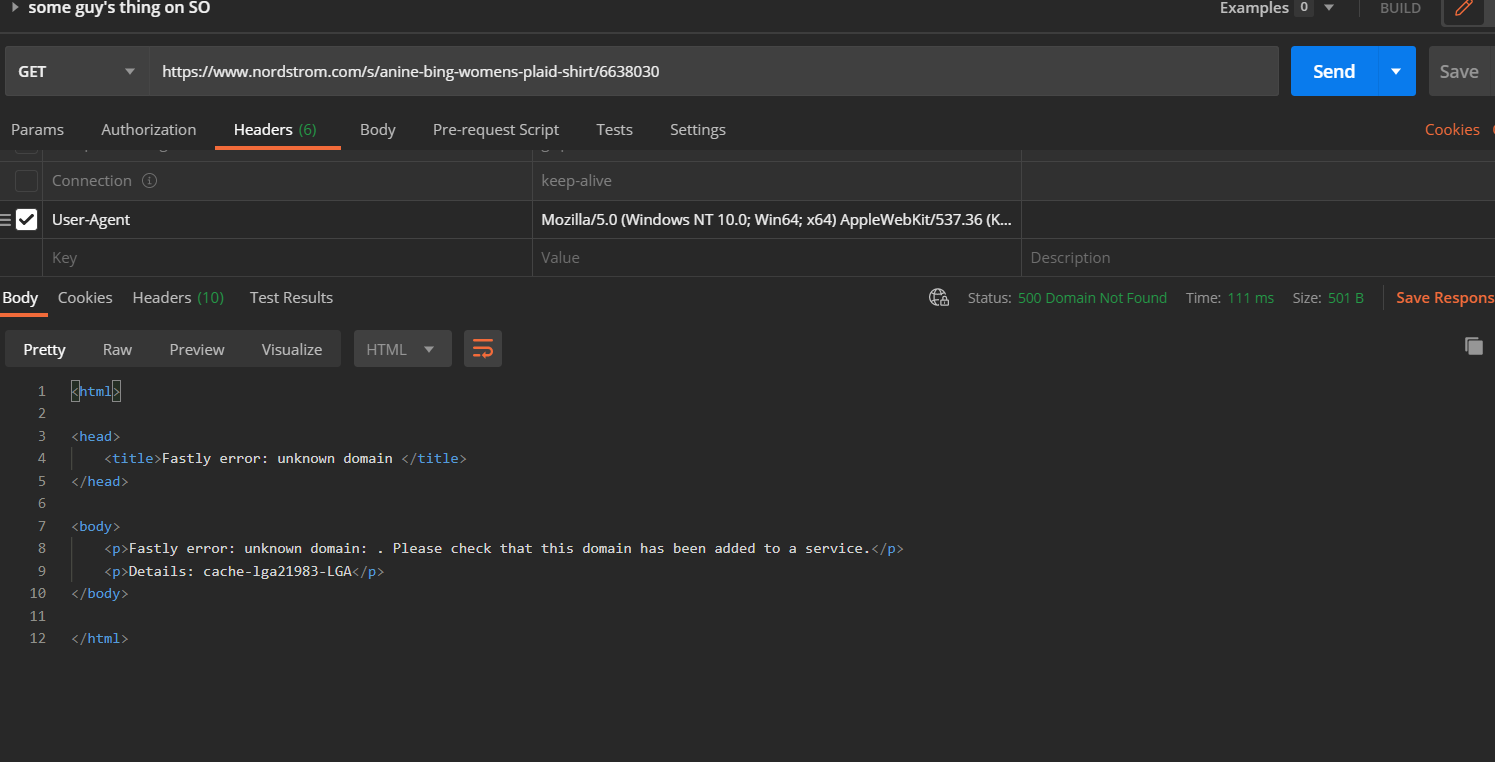Click the Save button

tap(1459, 71)
